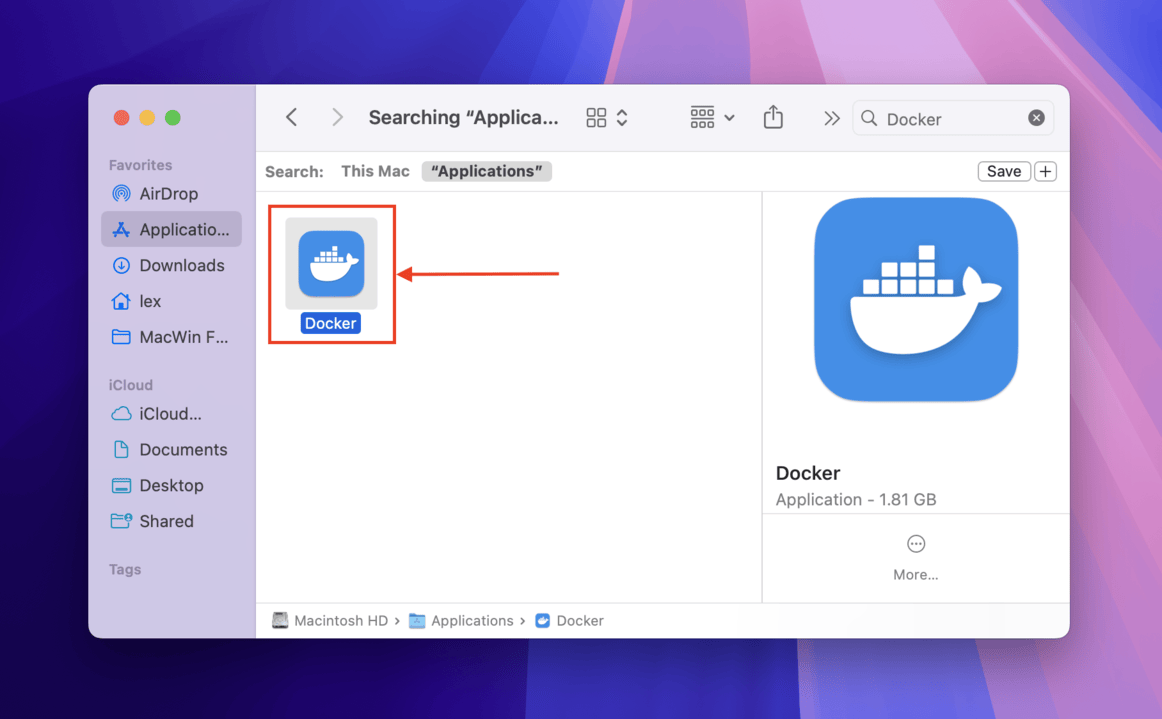
Task: Select the Docker app icon in results
Action: click(331, 264)
